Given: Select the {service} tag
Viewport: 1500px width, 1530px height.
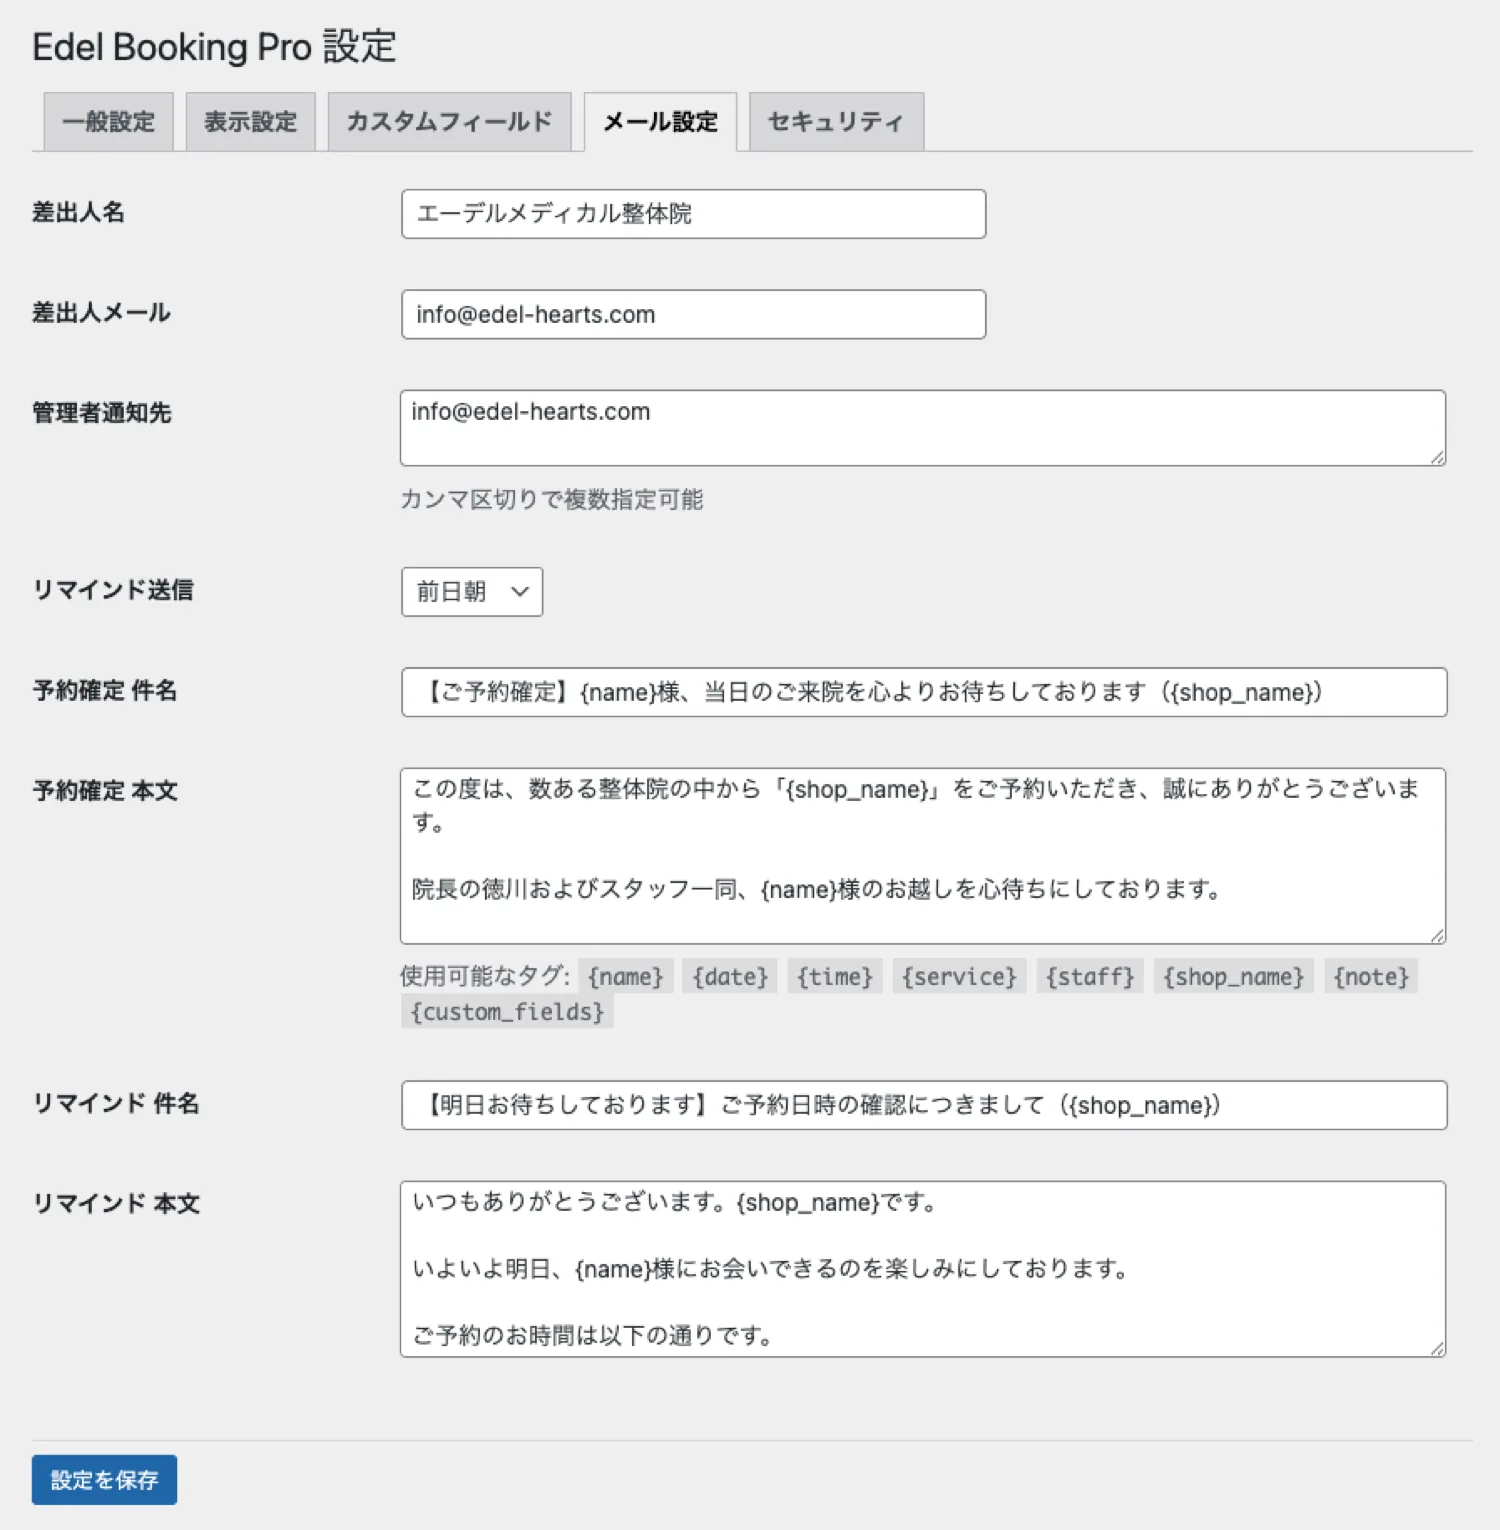Looking at the screenshot, I should coord(958,977).
